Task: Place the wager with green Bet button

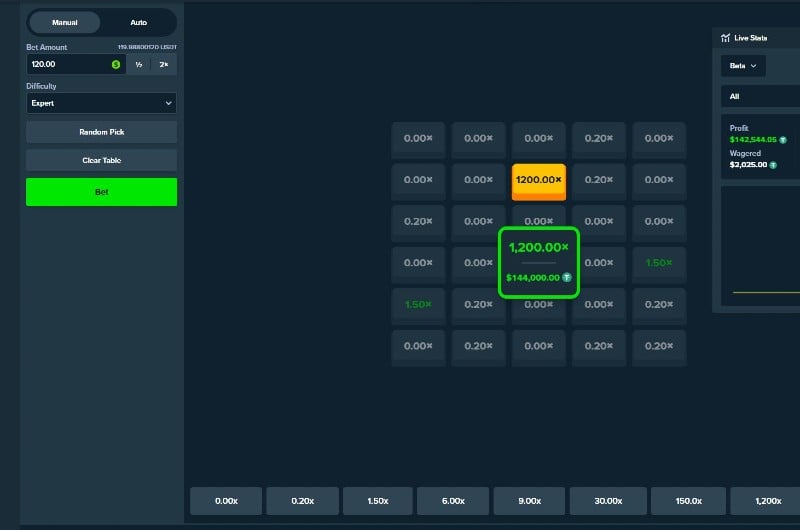Action: click(101, 192)
